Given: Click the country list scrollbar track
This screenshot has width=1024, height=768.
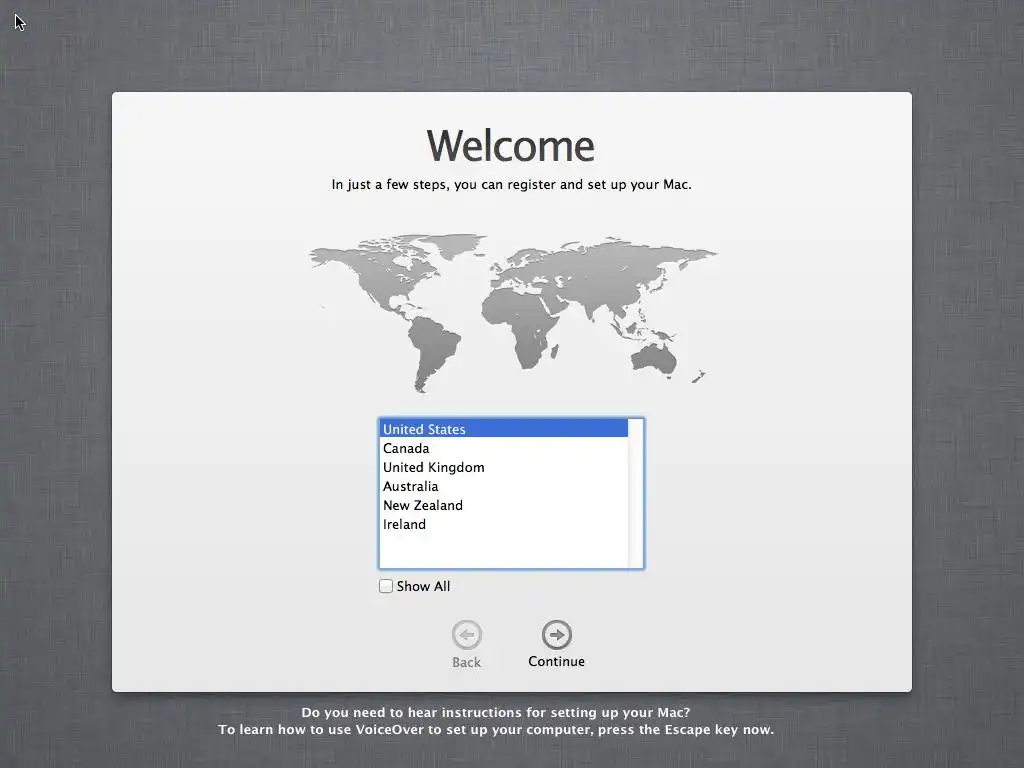Looking at the screenshot, I should (x=635, y=494).
